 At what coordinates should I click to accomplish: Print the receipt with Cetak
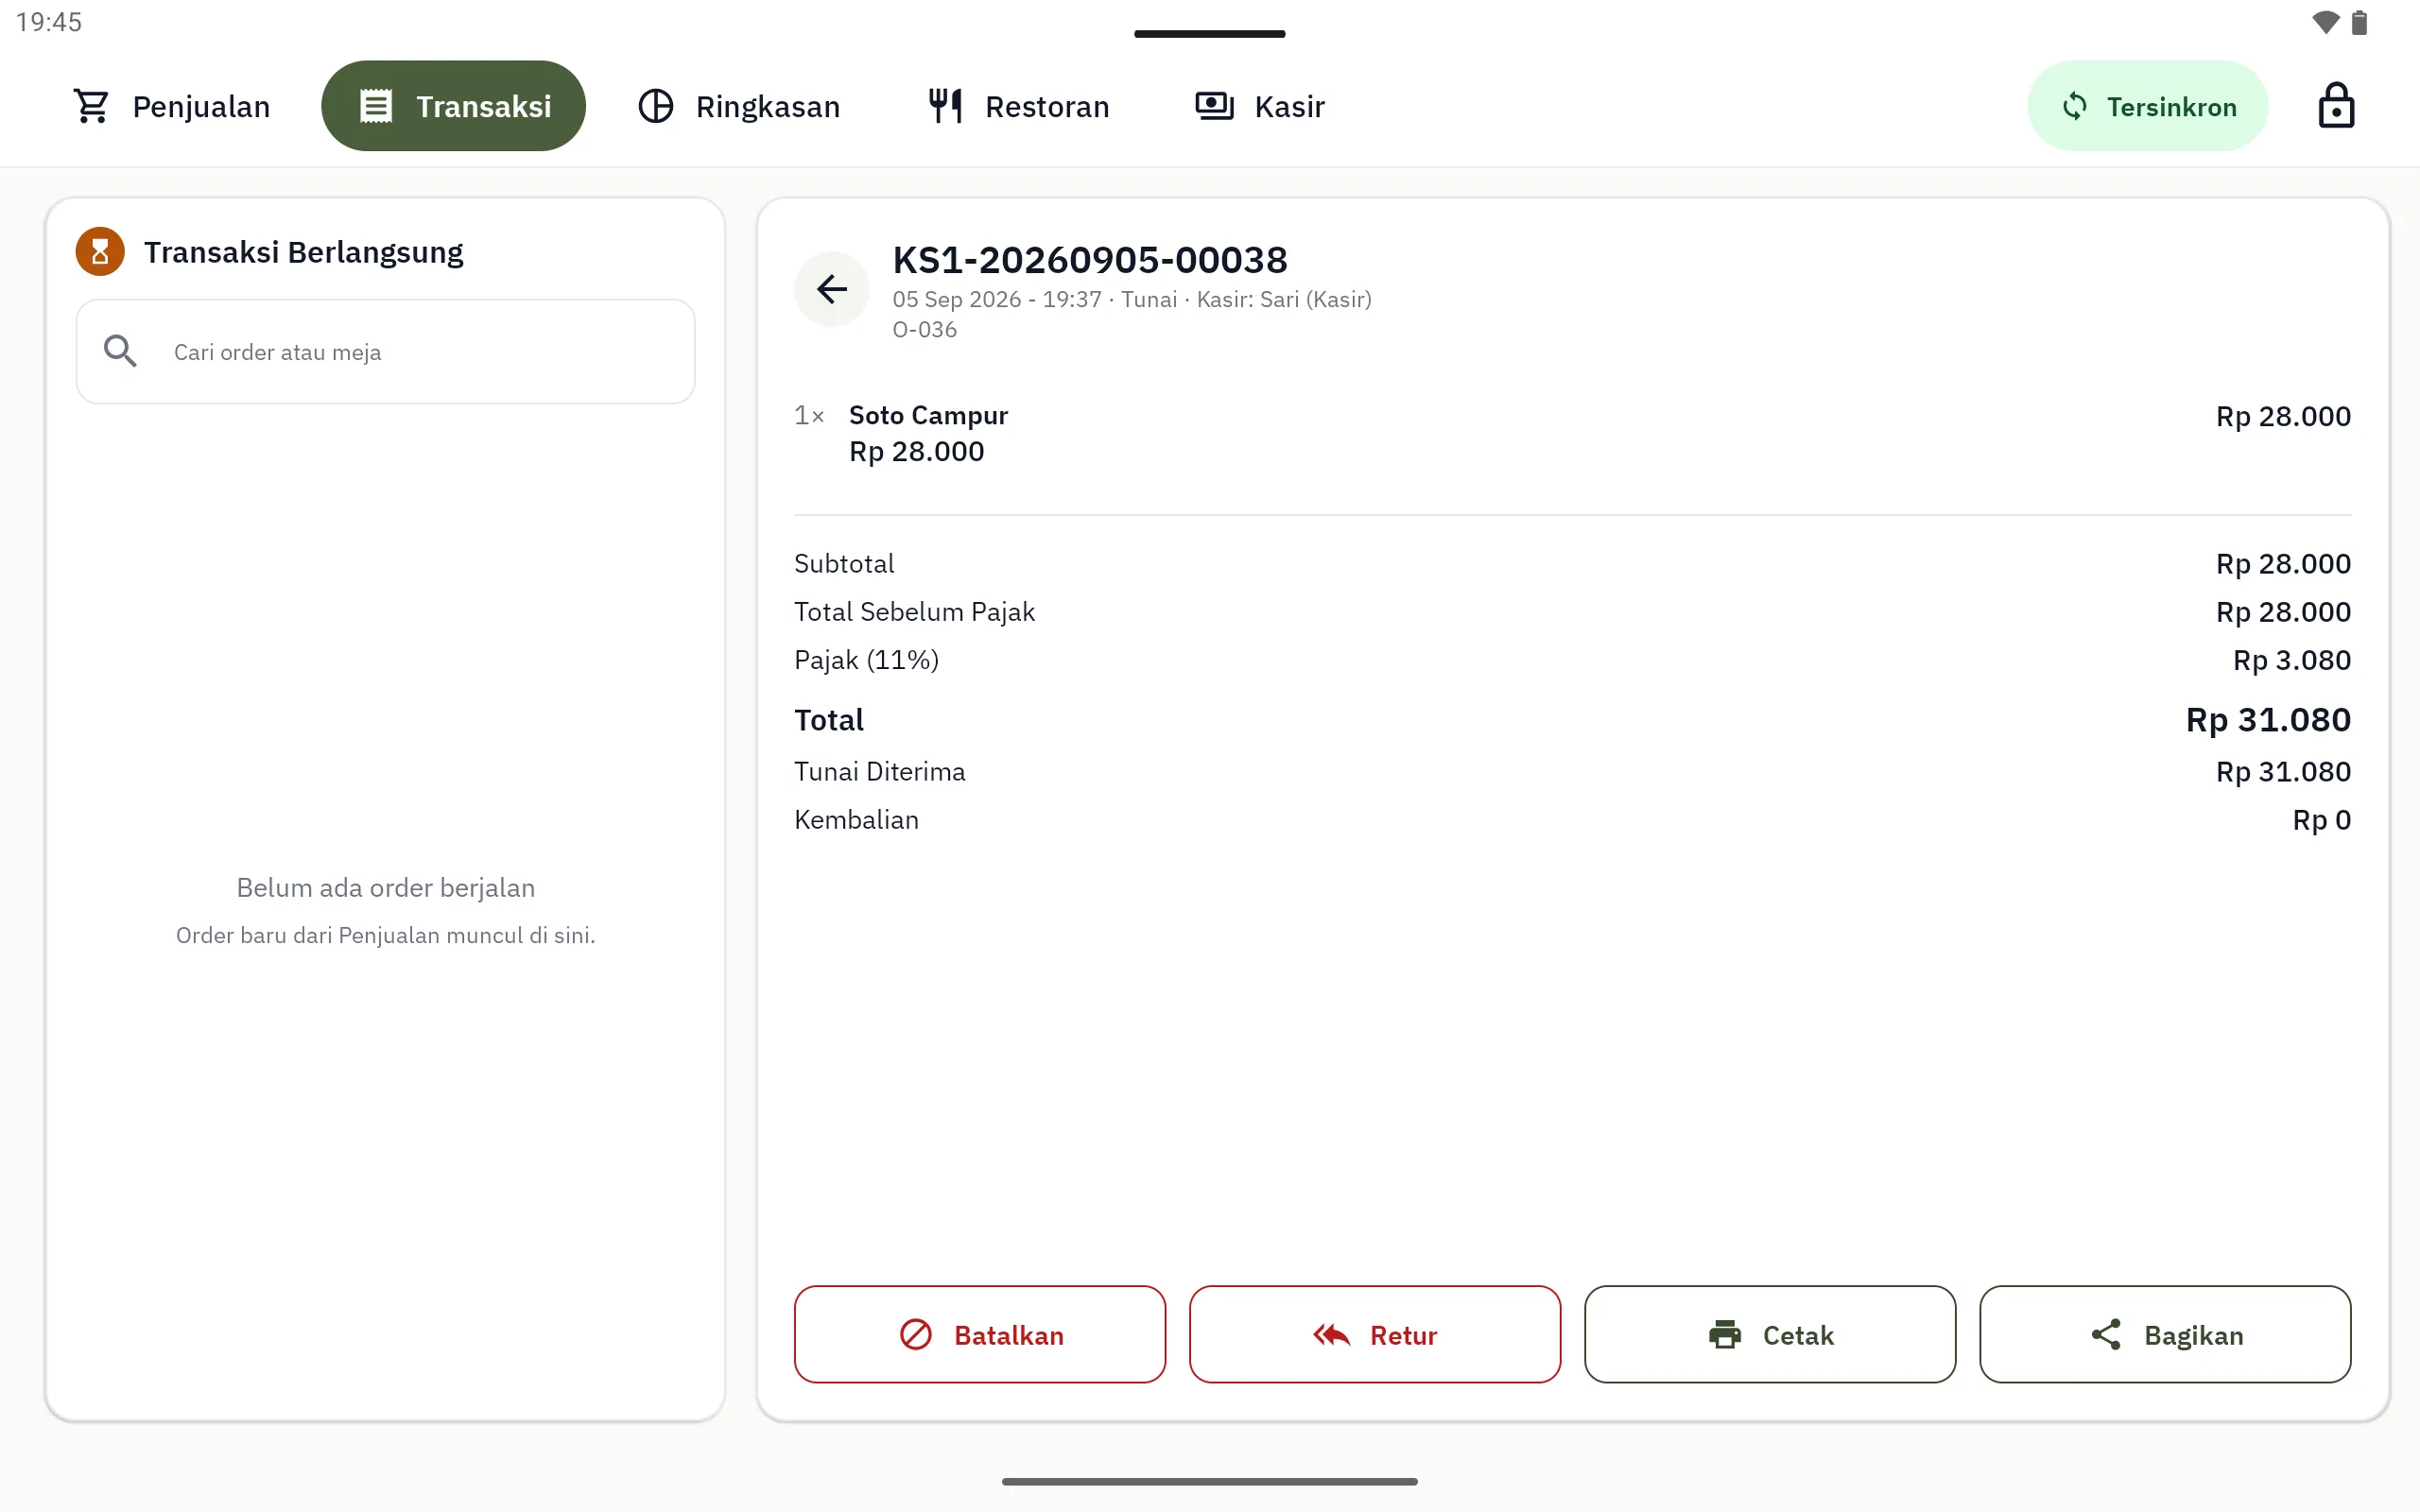point(1769,1334)
